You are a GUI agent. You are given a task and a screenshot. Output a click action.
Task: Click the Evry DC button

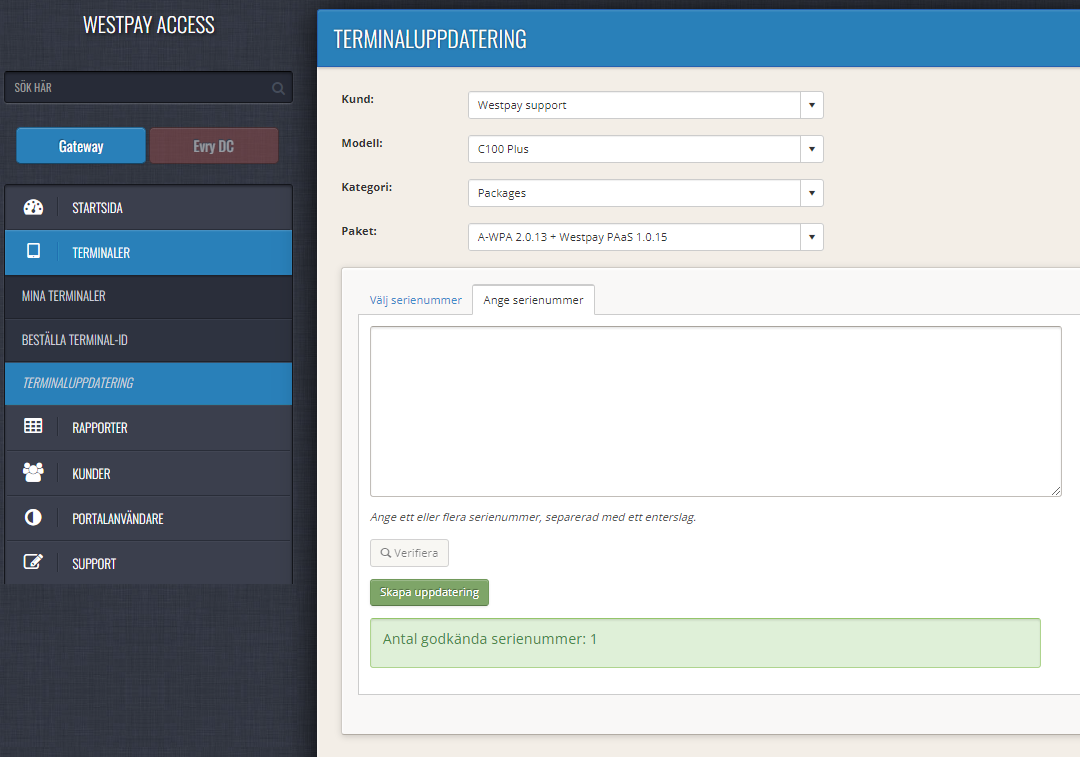pyautogui.click(x=214, y=146)
